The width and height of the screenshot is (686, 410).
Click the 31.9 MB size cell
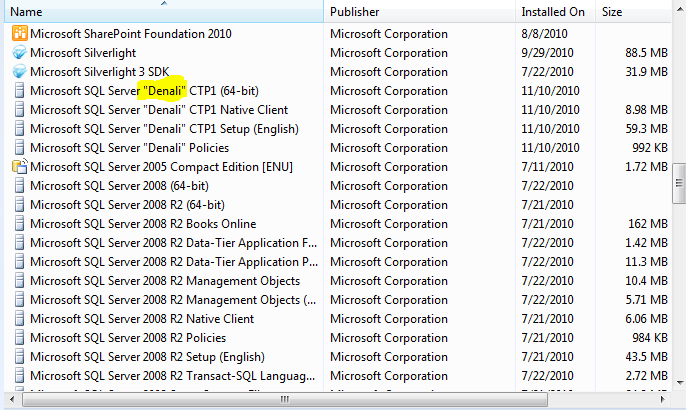[646, 72]
